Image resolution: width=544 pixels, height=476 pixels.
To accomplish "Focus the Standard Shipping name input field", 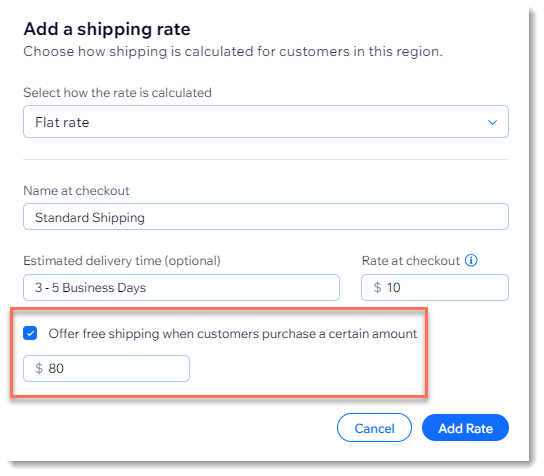I will click(266, 217).
